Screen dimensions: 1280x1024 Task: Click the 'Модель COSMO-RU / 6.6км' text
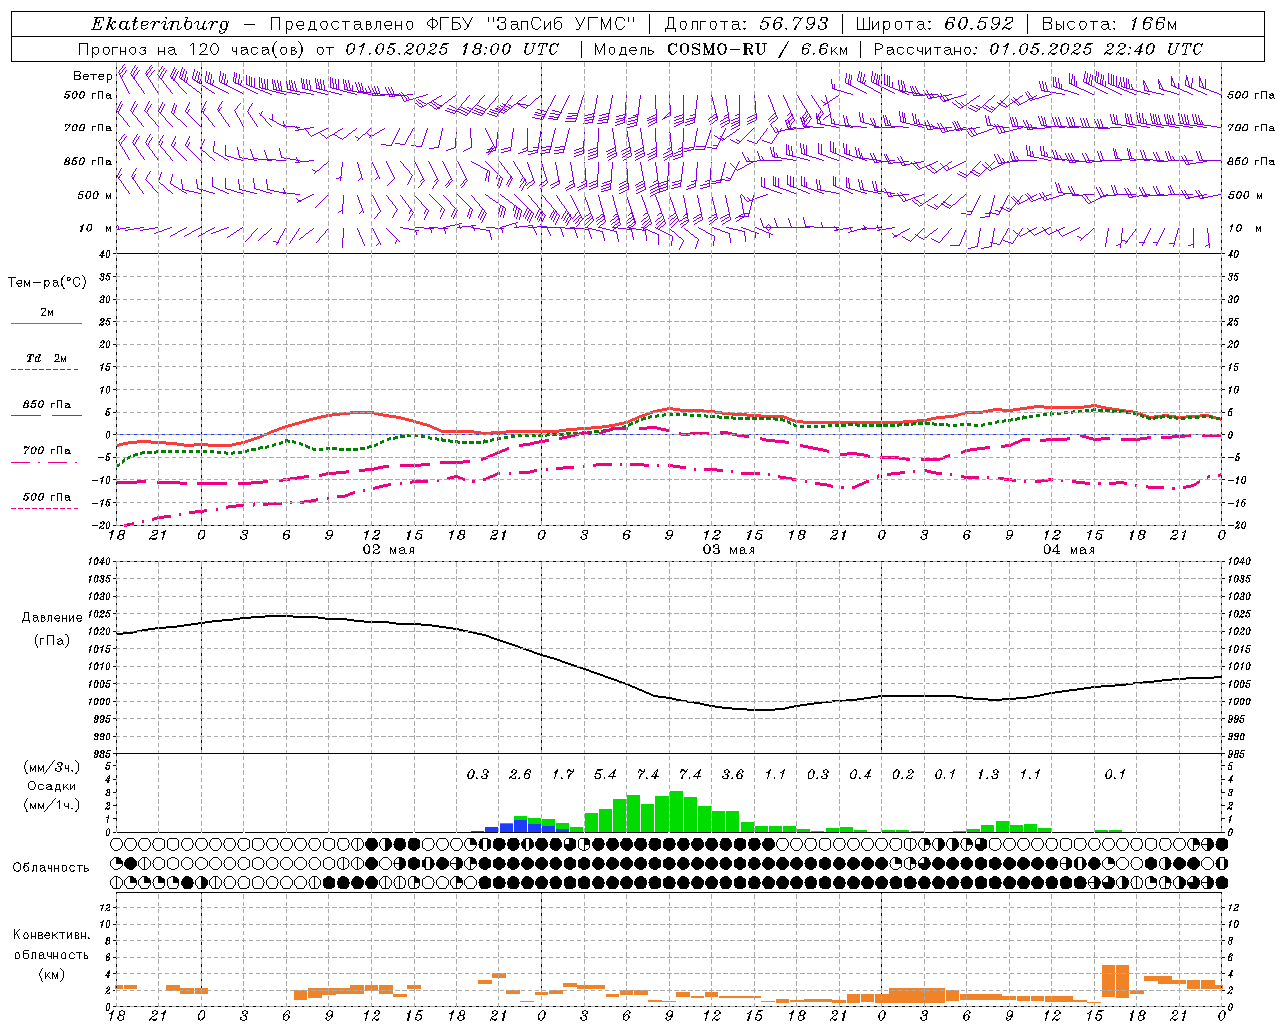click(720, 49)
